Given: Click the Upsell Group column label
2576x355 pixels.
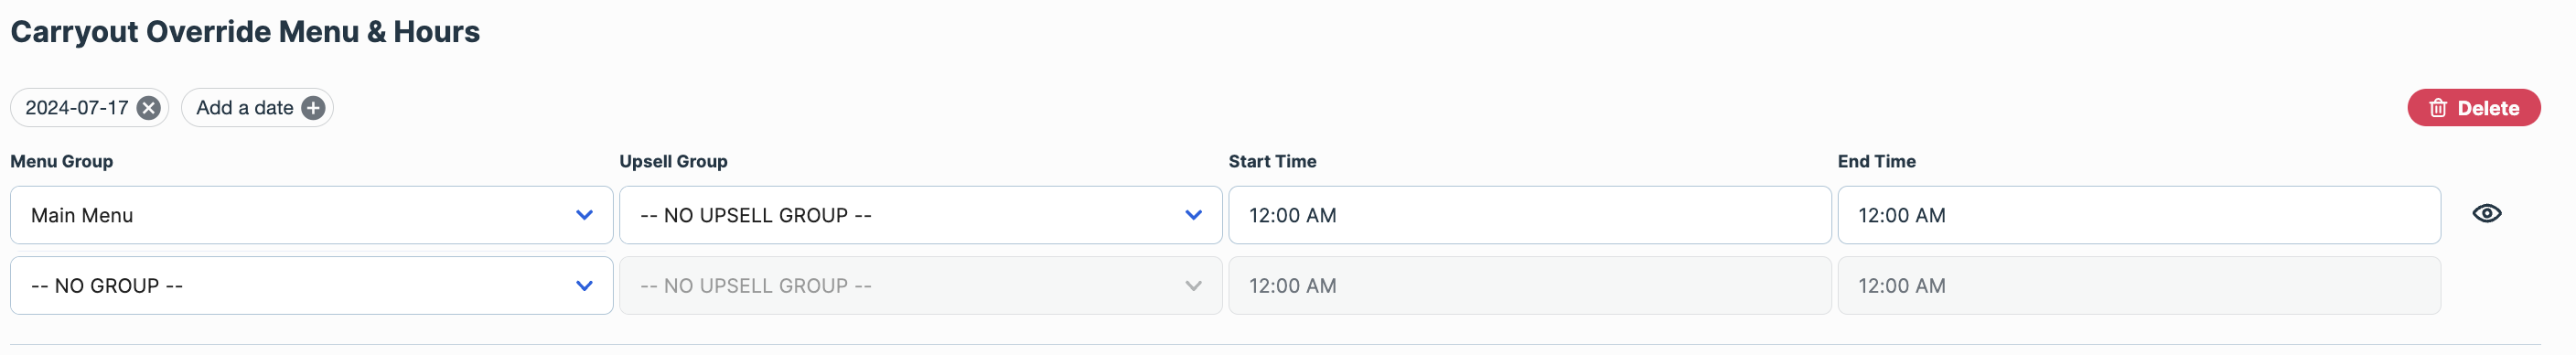Looking at the screenshot, I should [673, 161].
